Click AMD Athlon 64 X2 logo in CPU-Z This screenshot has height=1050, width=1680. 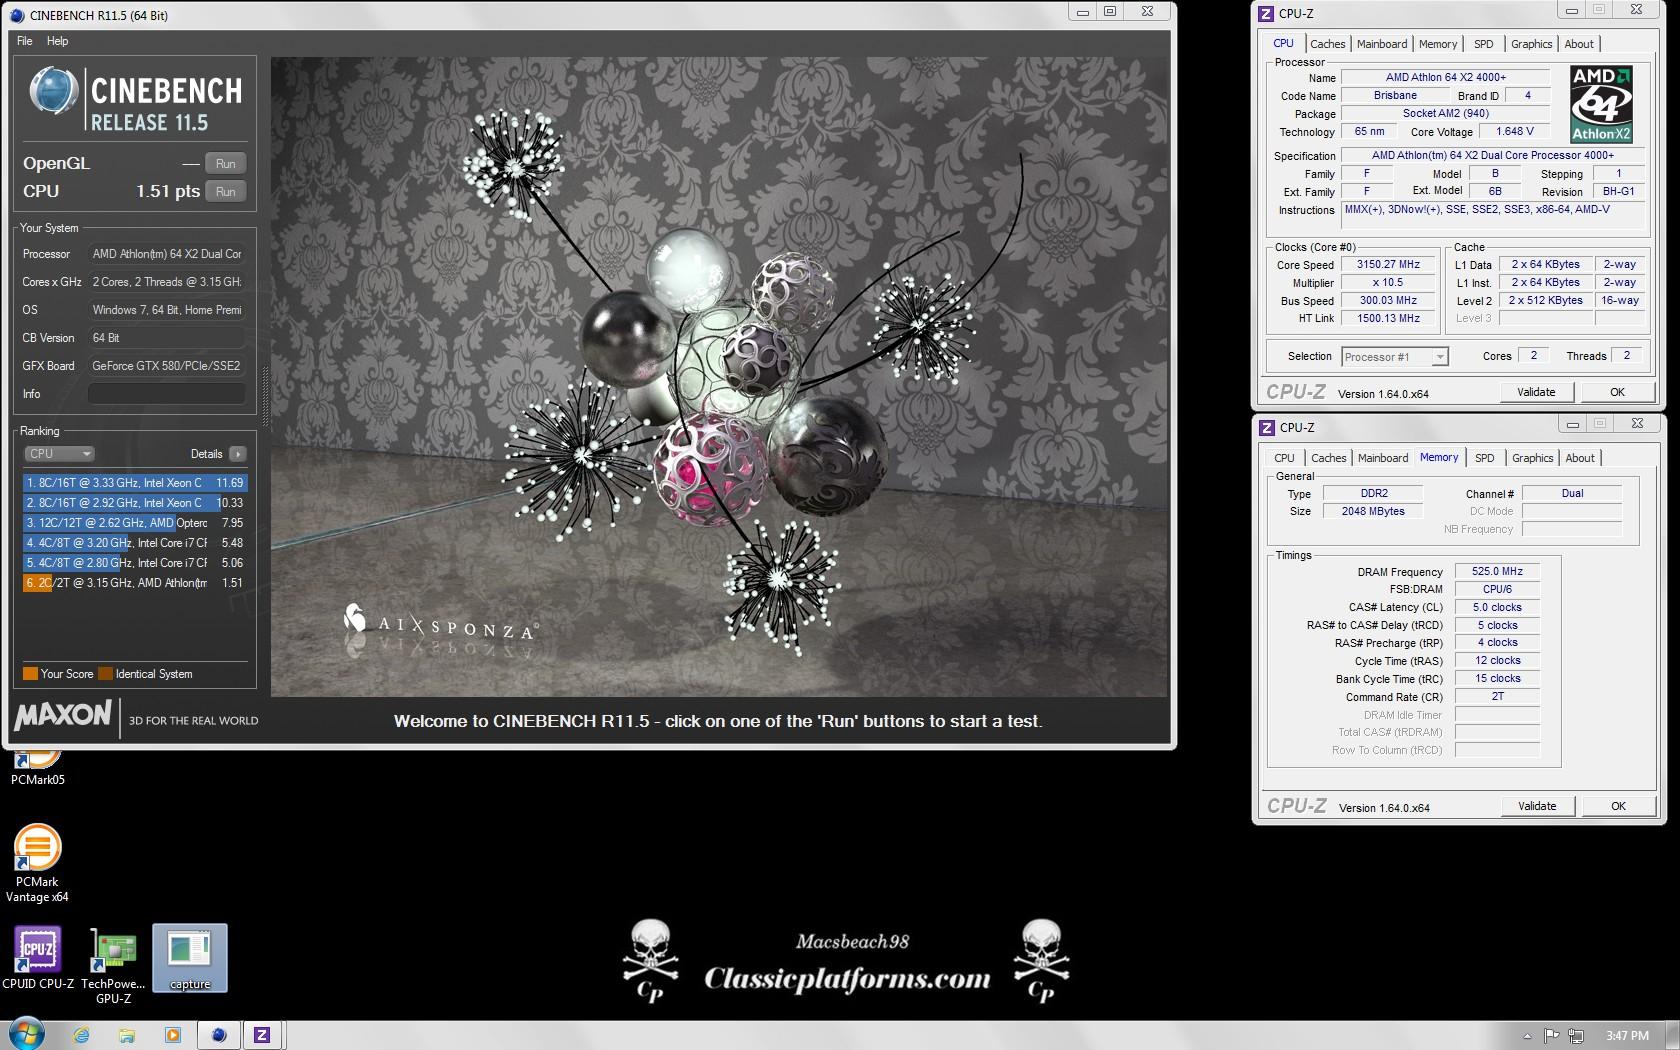(x=1601, y=104)
